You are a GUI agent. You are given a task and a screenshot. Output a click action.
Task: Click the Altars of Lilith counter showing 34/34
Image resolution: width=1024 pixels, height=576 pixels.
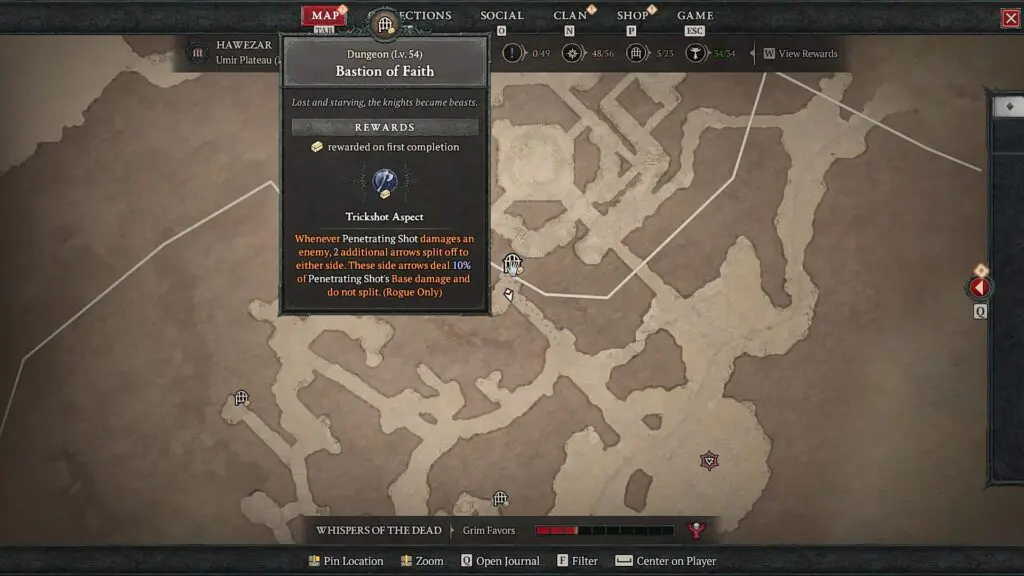710,53
